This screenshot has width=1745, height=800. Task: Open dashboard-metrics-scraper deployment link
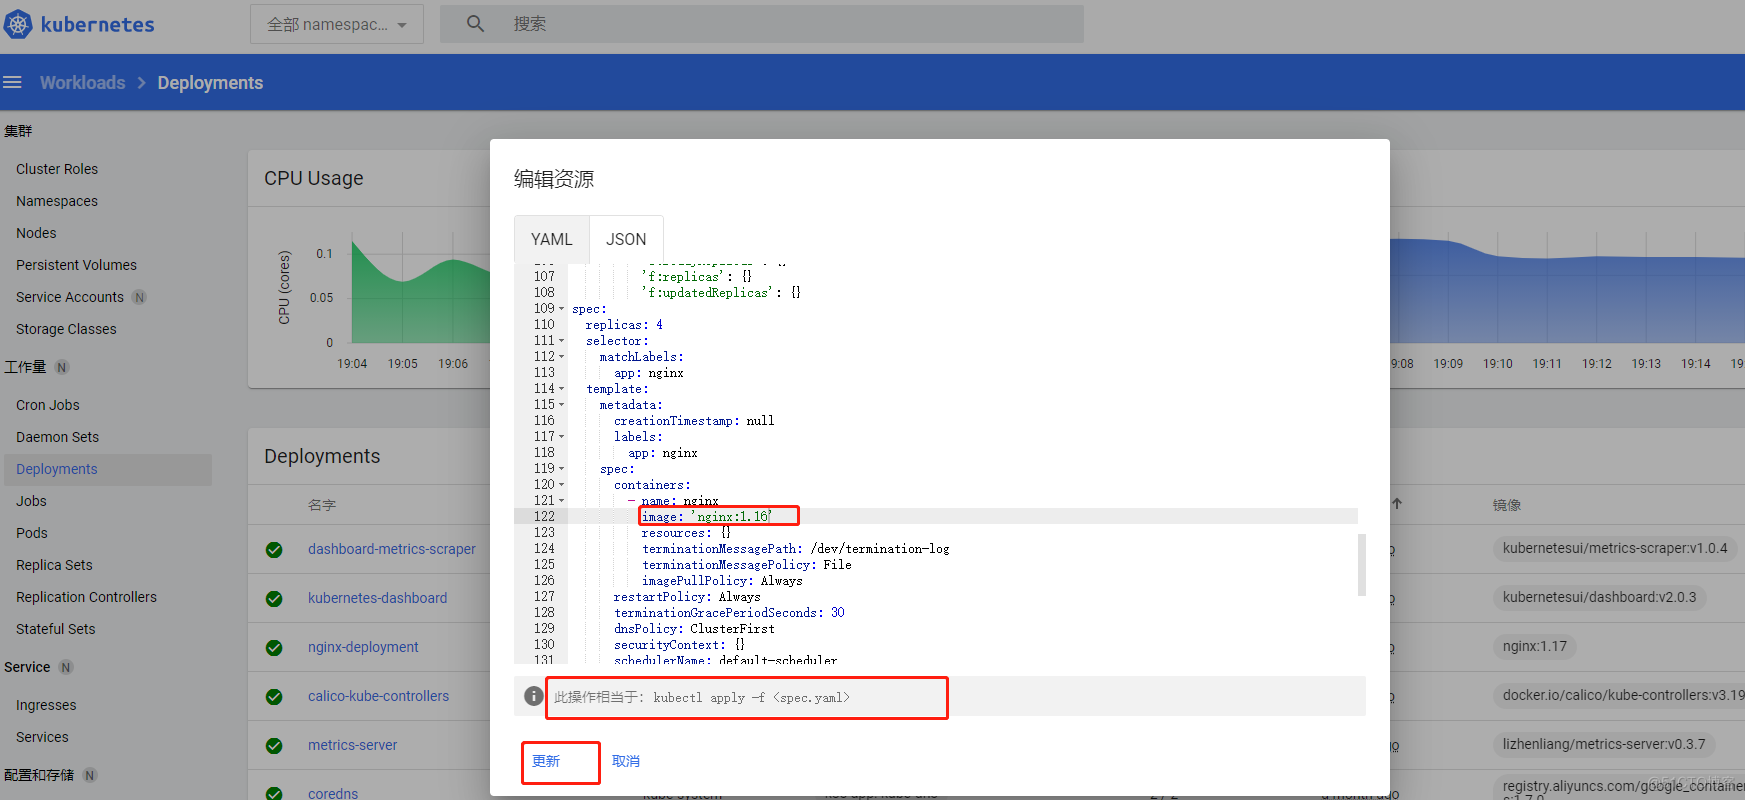coord(392,549)
